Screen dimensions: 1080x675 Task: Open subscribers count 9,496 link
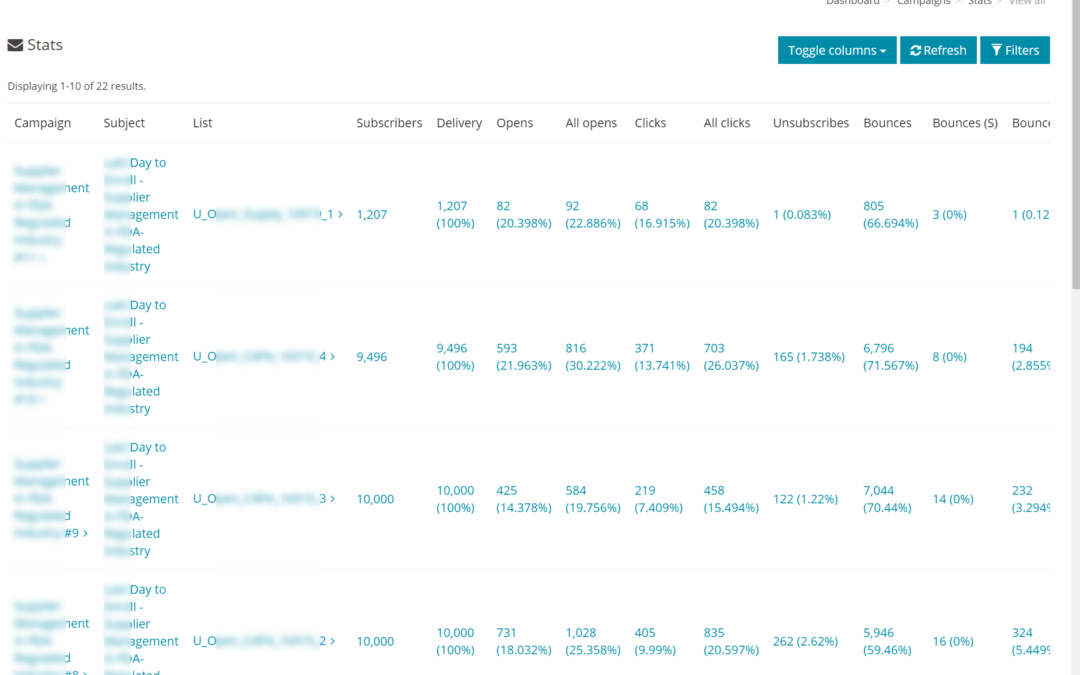(x=371, y=357)
